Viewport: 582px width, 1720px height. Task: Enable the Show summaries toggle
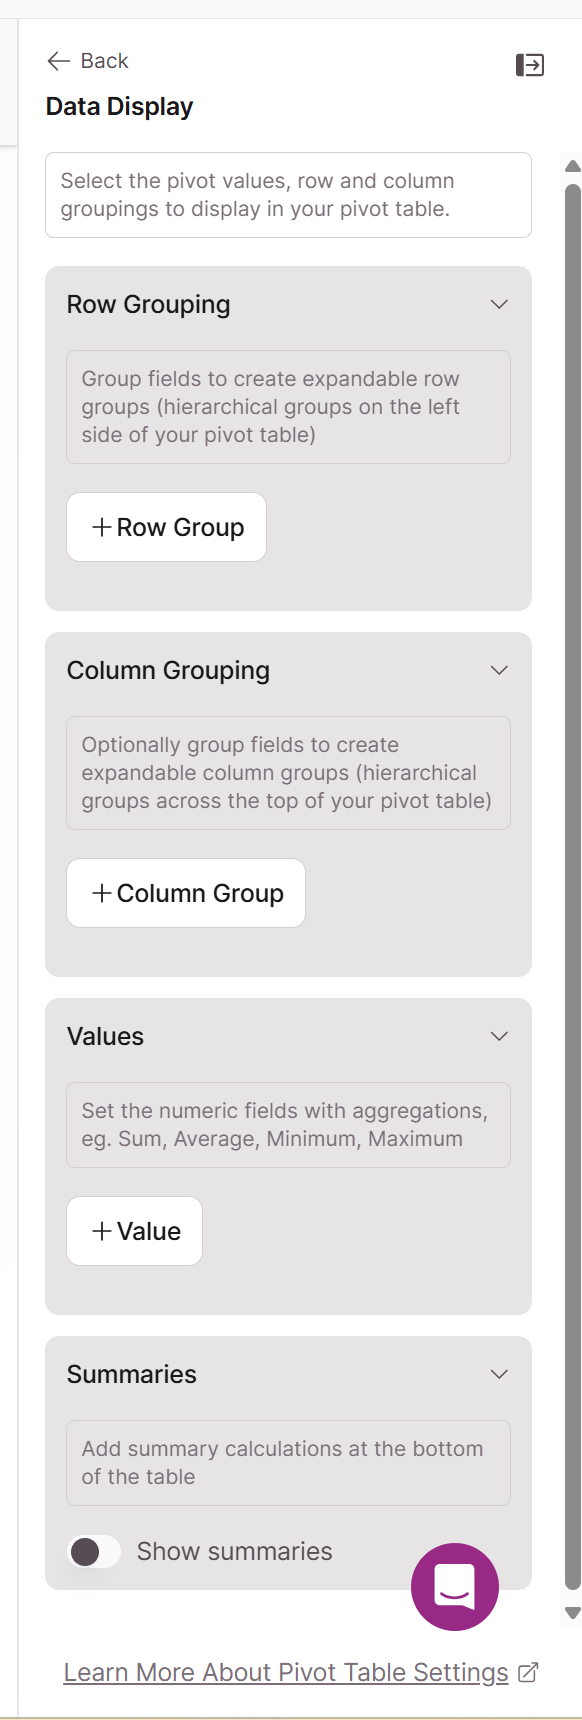pyautogui.click(x=94, y=1551)
